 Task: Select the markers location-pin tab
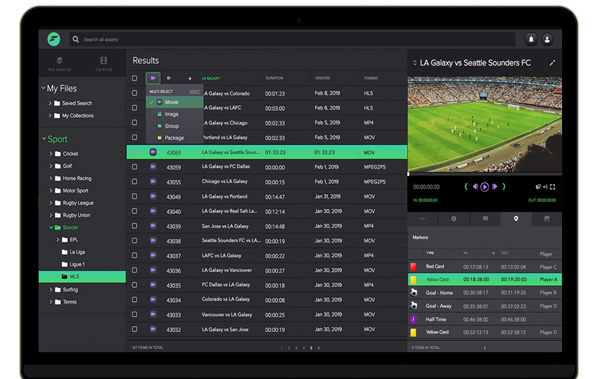pos(516,219)
